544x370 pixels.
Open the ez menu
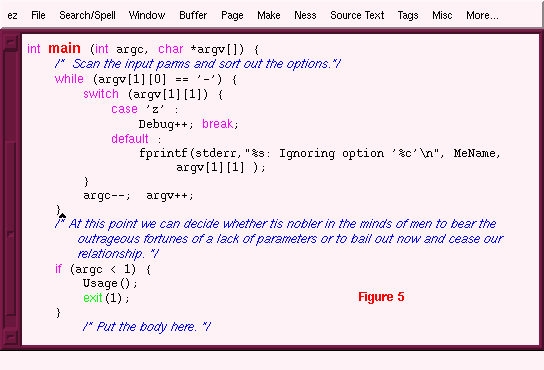coord(12,16)
